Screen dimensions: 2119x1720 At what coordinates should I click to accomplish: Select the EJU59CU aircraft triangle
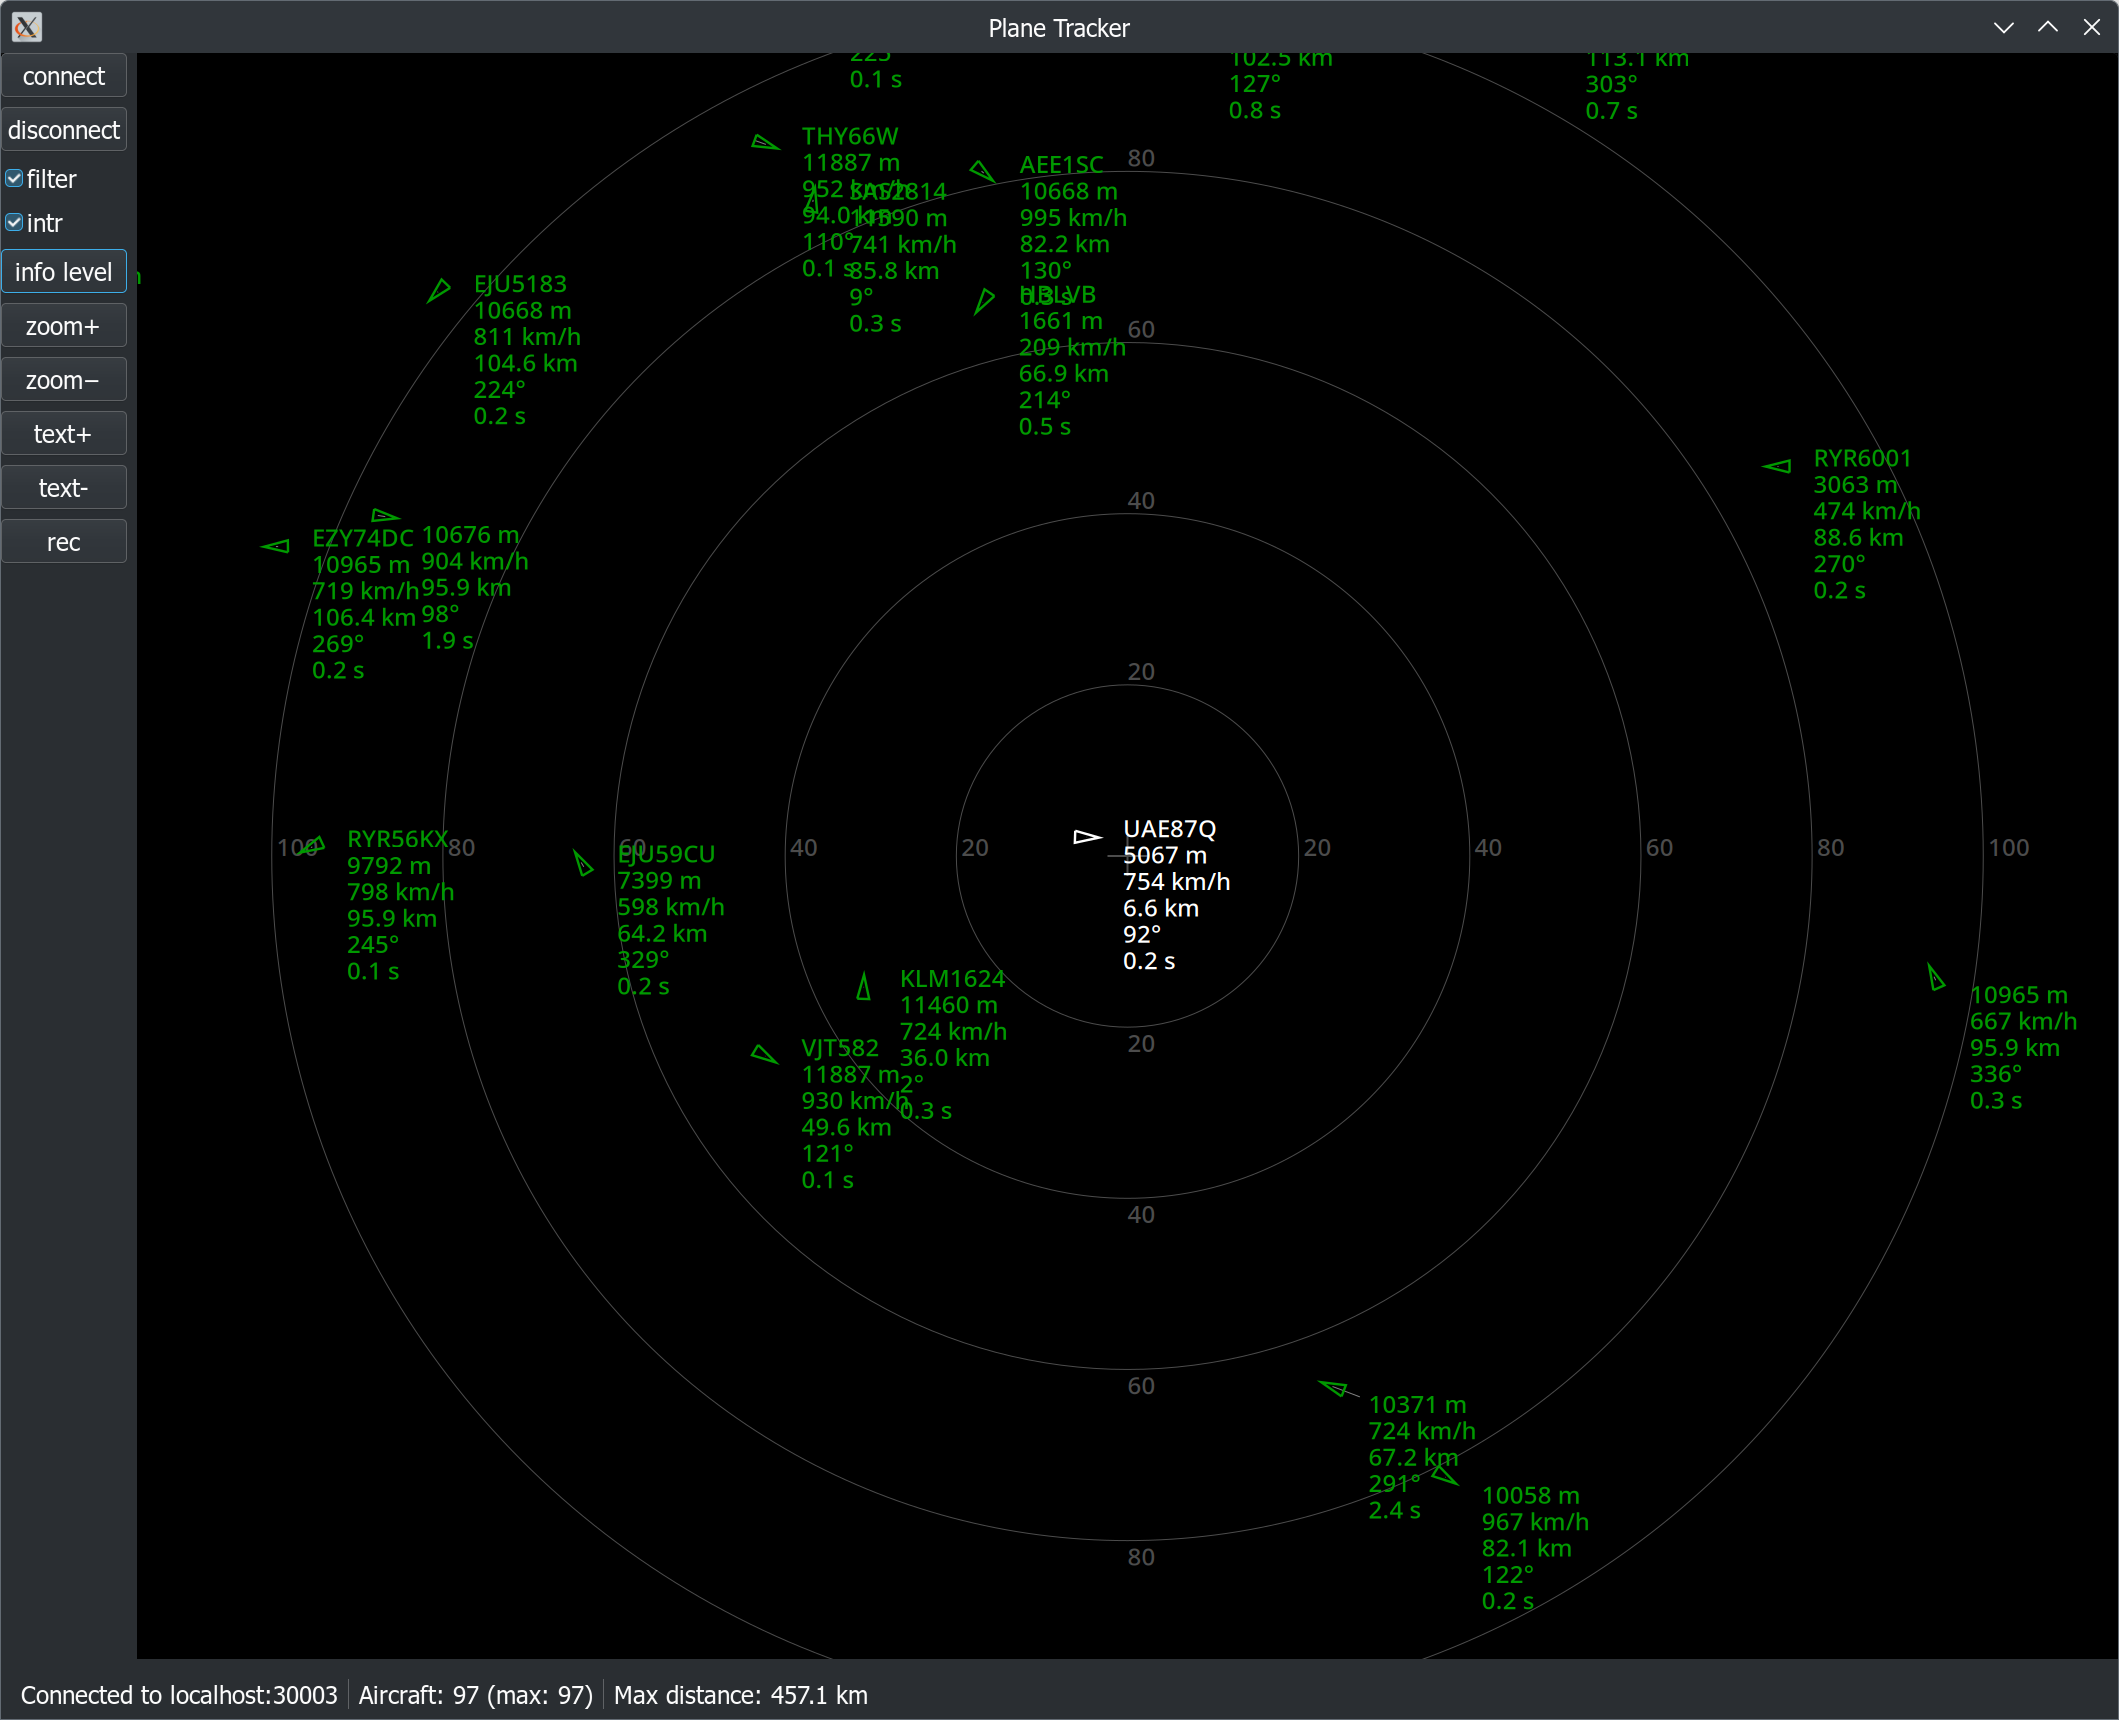pos(583,863)
